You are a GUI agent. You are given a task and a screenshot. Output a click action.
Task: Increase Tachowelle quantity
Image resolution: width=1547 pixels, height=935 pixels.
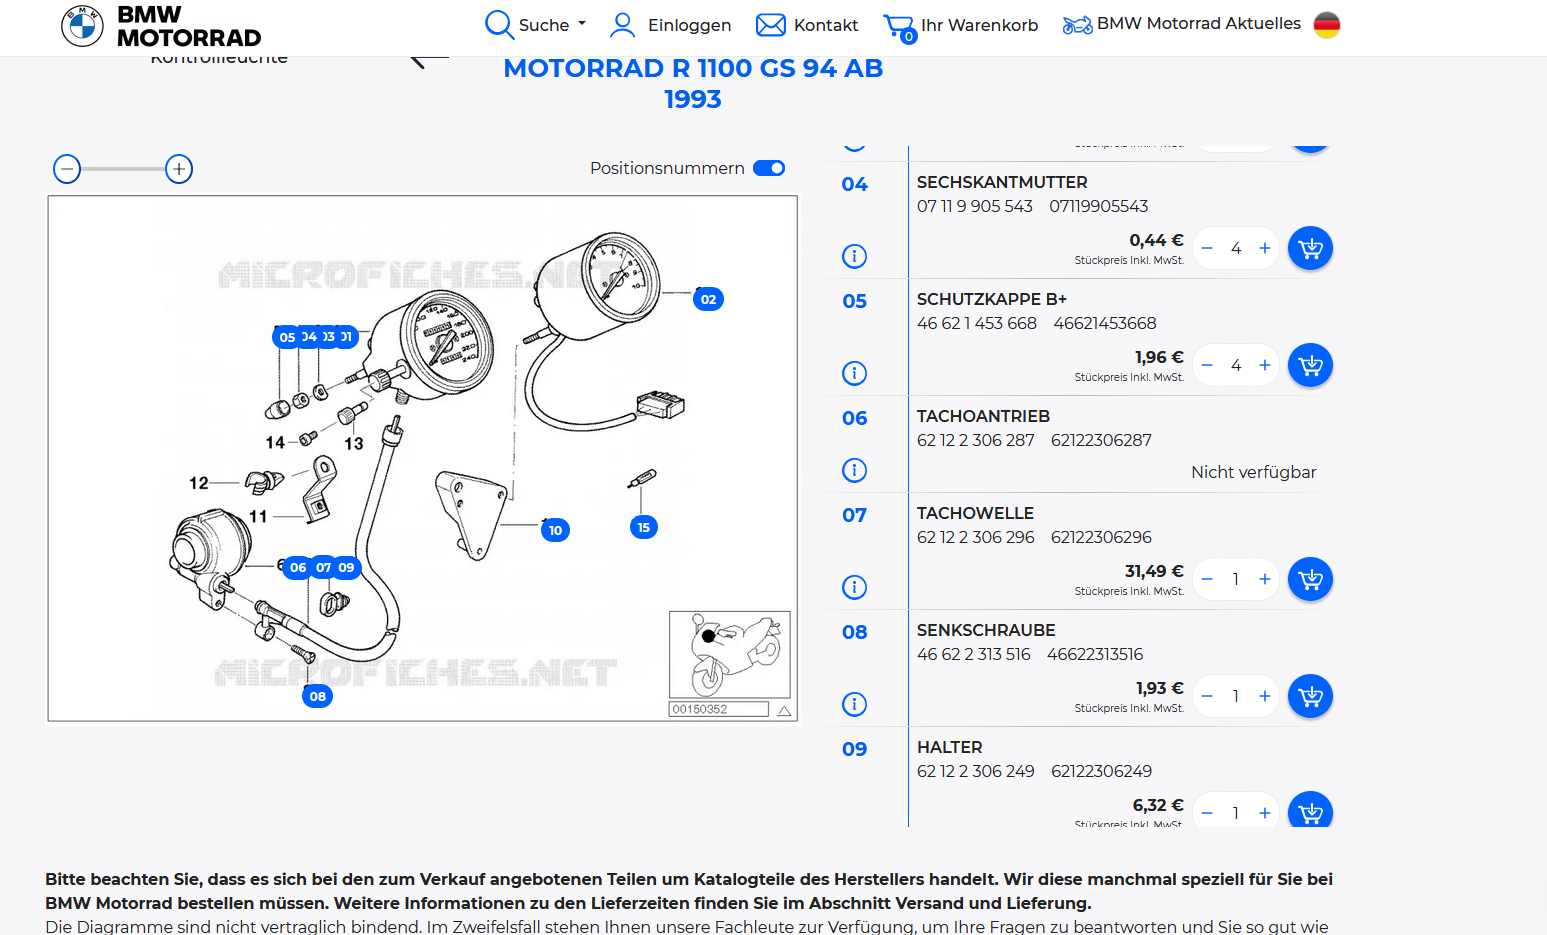[1265, 579]
